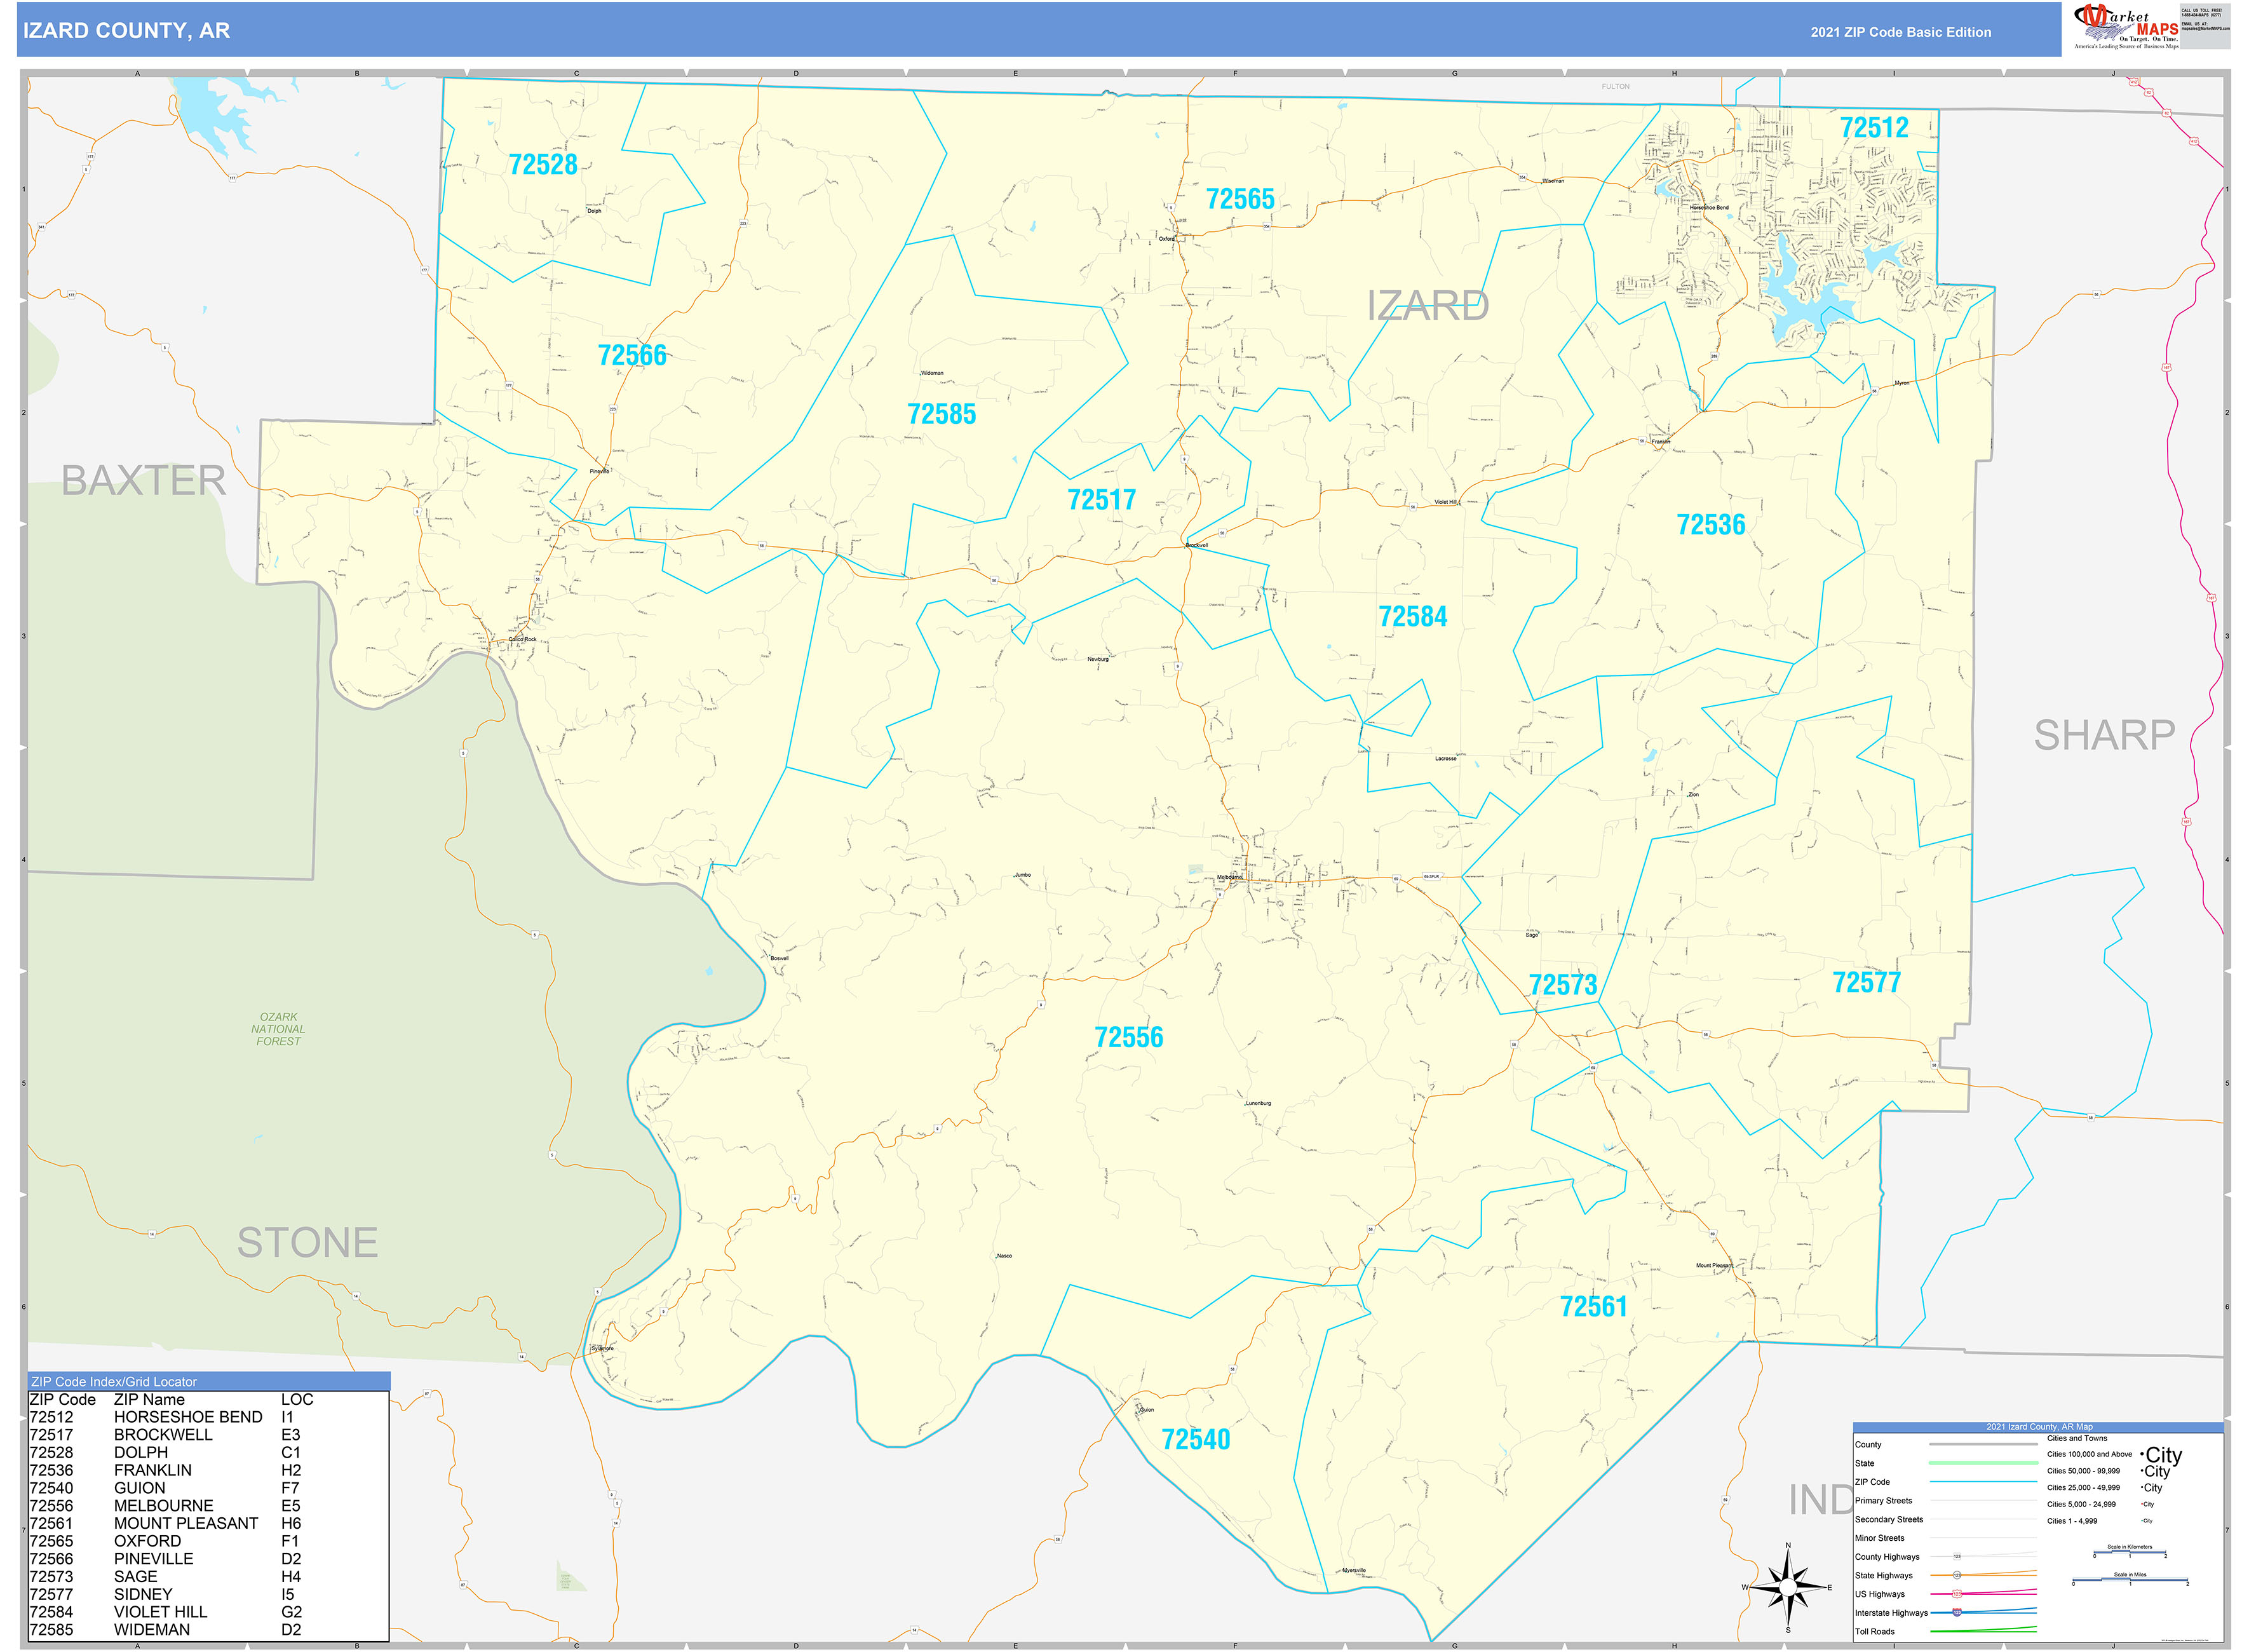Click the Calico Rock town label on map
Image resolution: width=2249 pixels, height=1652 pixels.
point(523,639)
